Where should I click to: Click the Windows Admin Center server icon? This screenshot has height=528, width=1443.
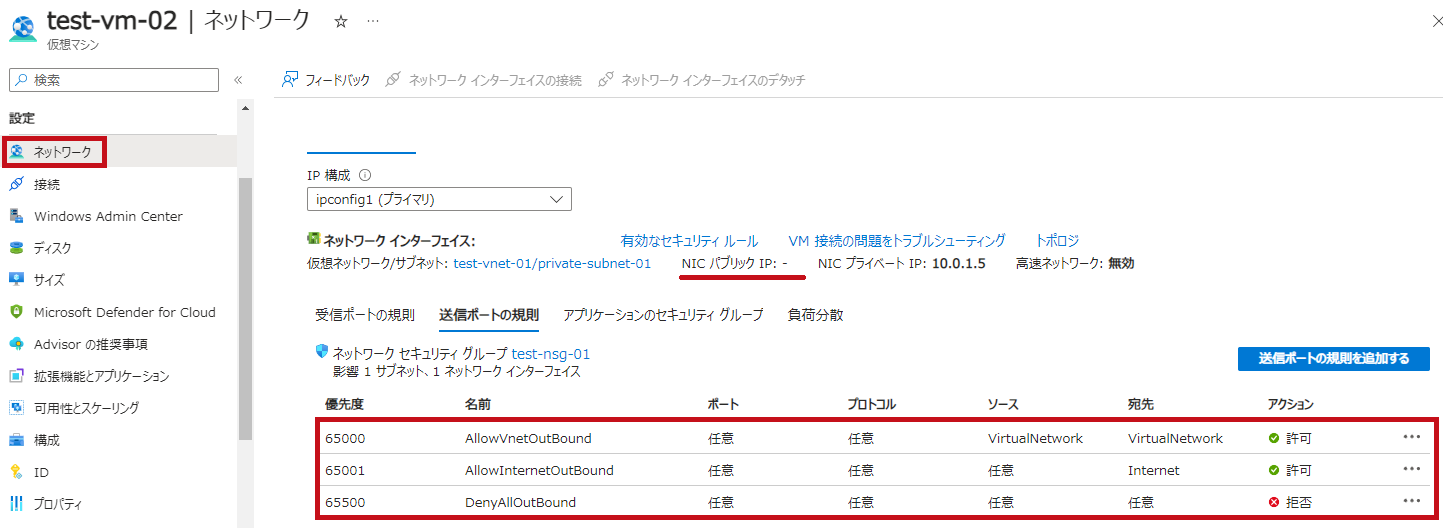pos(16,216)
